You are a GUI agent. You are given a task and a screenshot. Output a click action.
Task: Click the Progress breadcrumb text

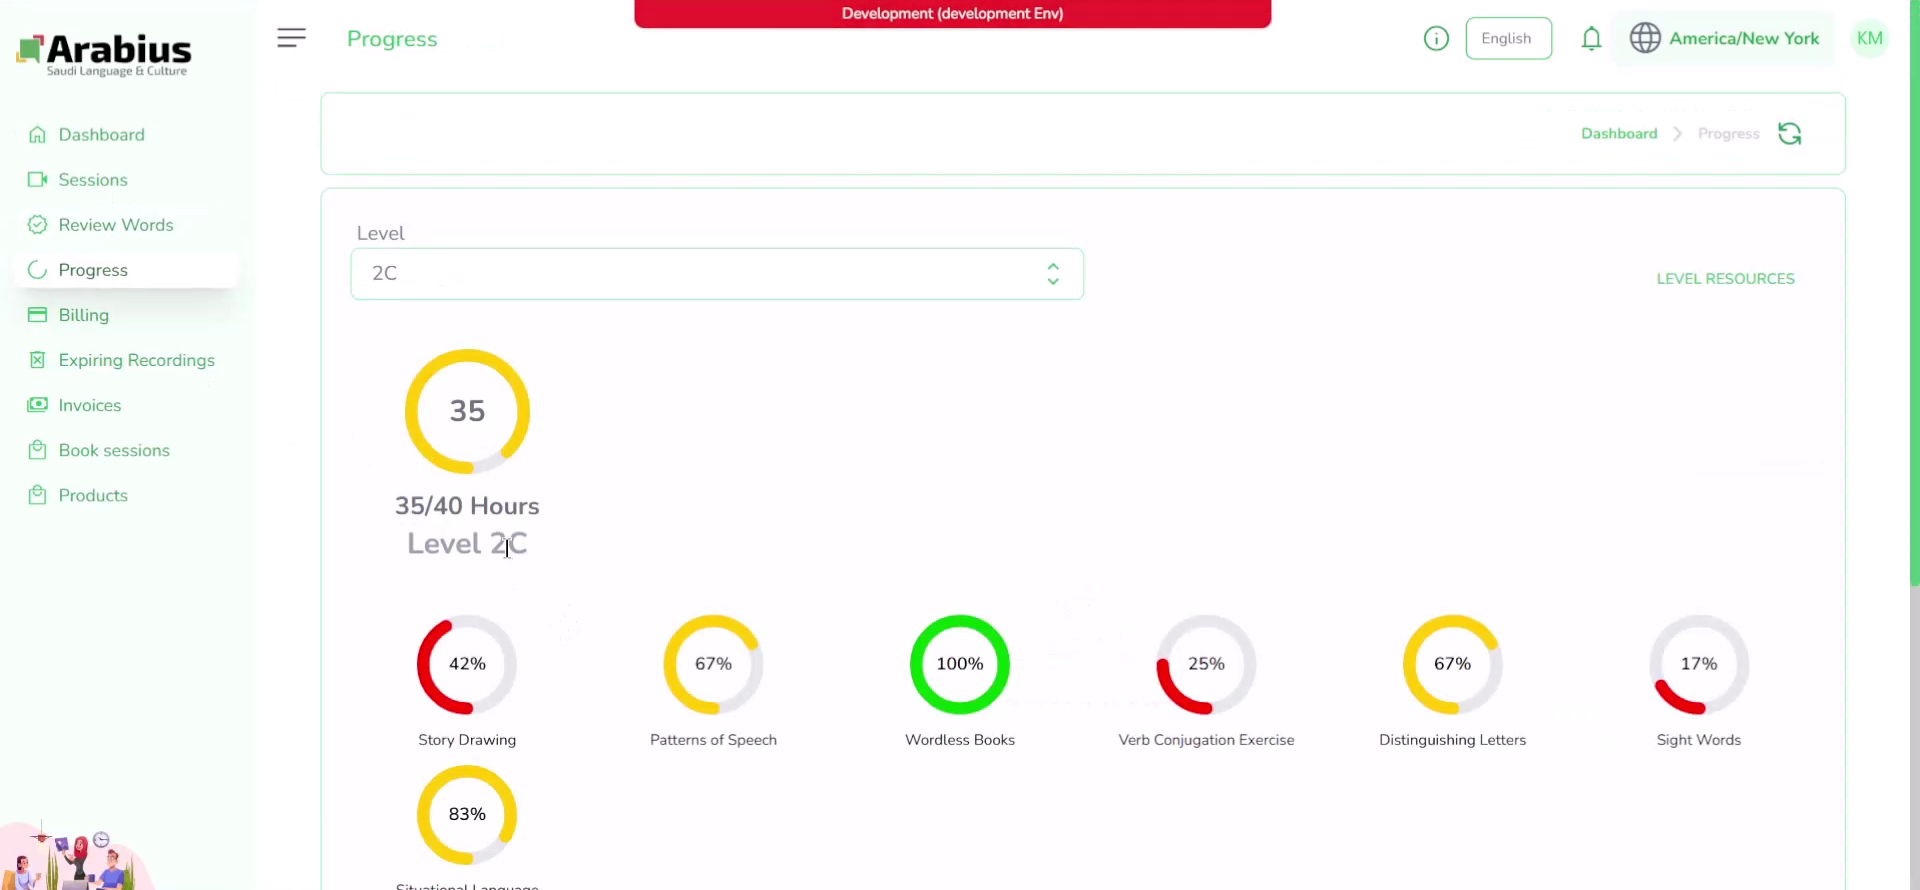pos(1728,134)
